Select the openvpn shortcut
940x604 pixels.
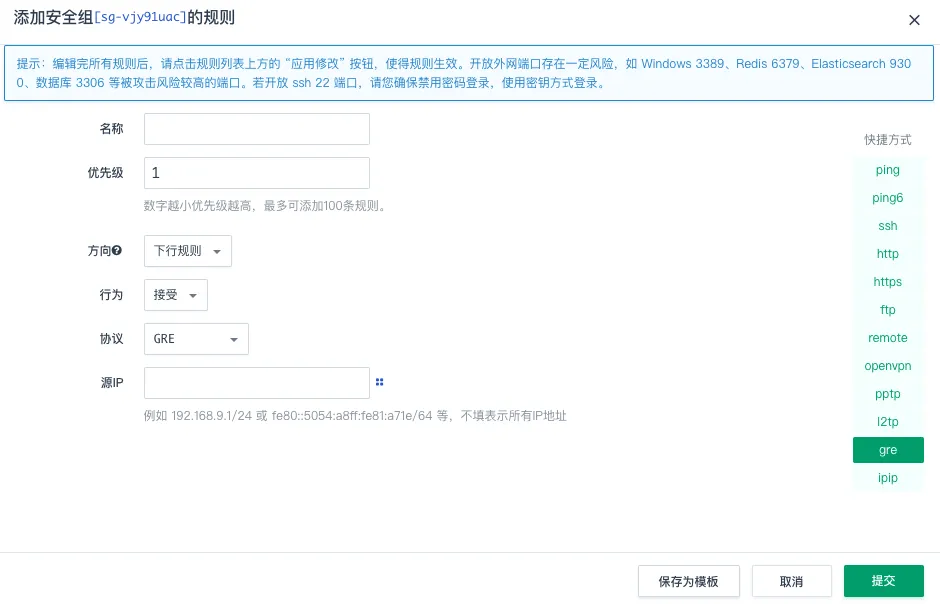[887, 366]
